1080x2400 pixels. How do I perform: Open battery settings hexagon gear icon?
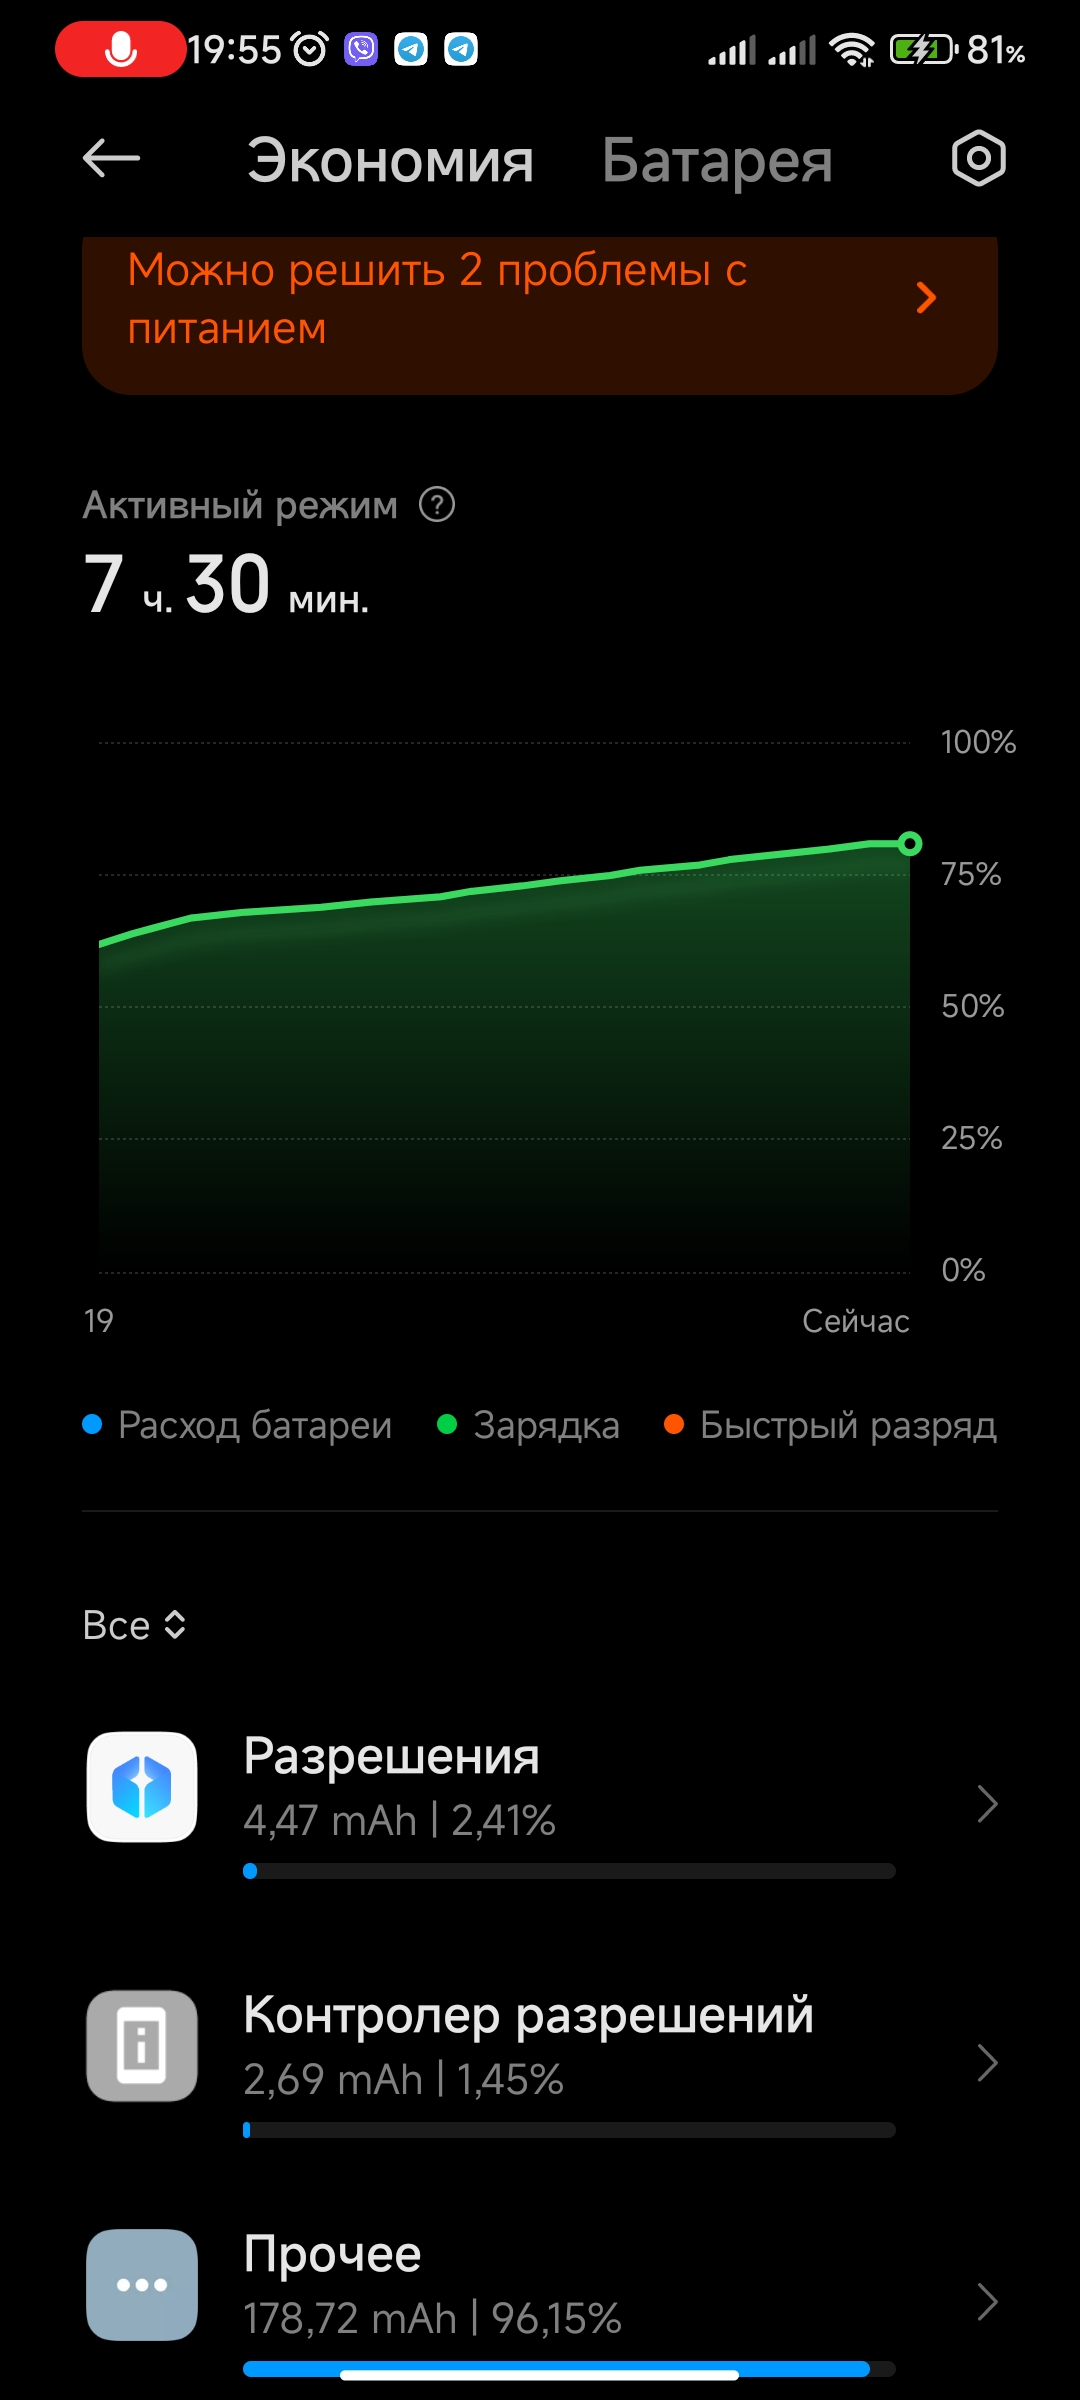(978, 158)
